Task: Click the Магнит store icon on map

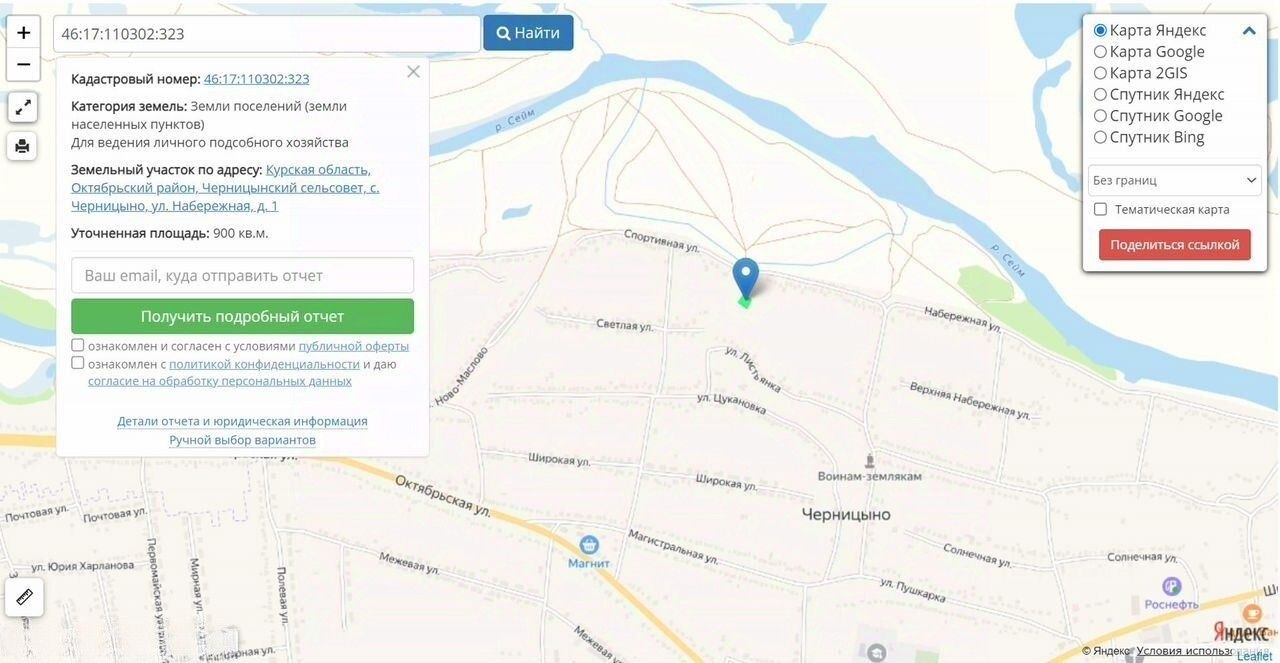Action: click(589, 544)
